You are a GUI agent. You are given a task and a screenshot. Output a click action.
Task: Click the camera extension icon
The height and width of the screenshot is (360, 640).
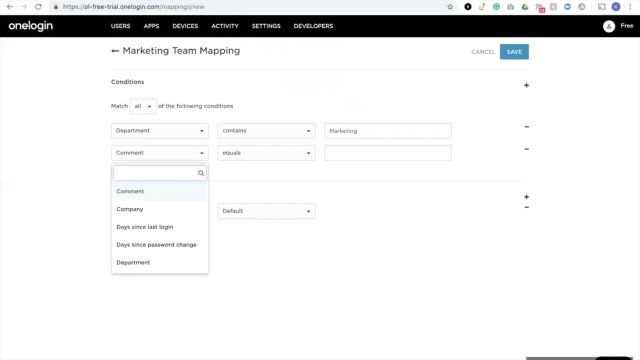click(510, 7)
